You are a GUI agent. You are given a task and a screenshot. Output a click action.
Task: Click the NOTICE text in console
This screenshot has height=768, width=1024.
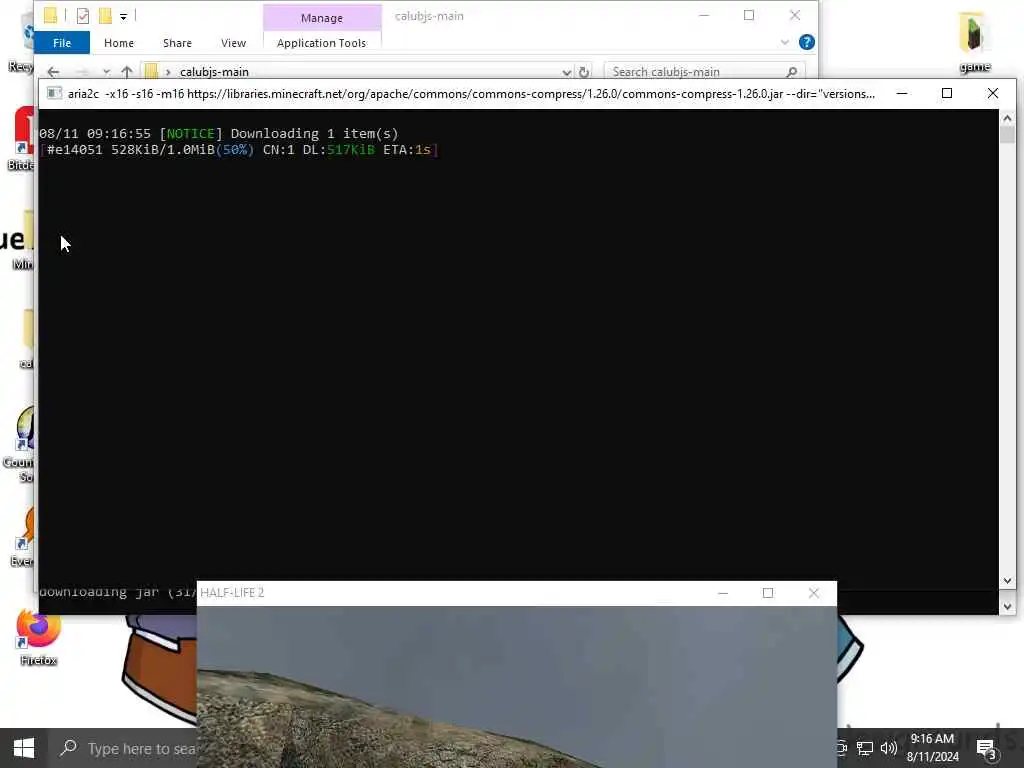(191, 133)
